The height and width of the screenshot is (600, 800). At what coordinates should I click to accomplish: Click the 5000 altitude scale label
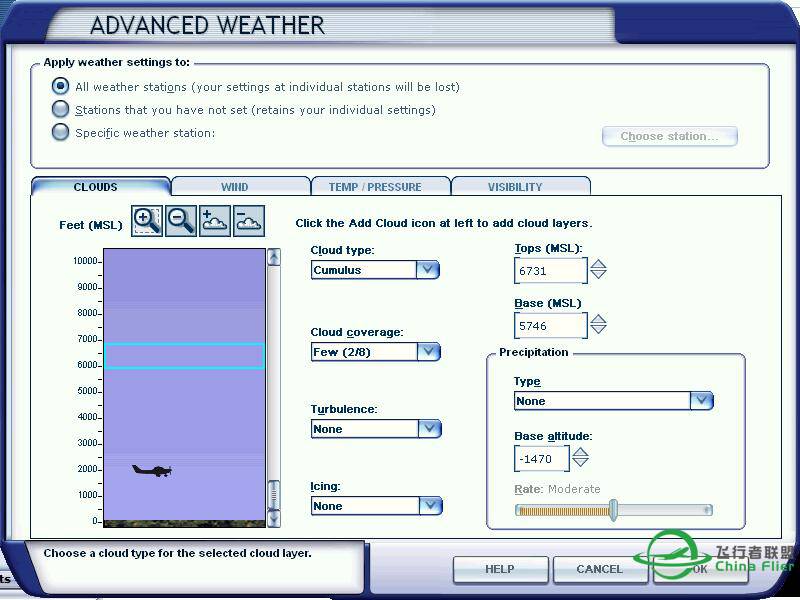[x=87, y=391]
